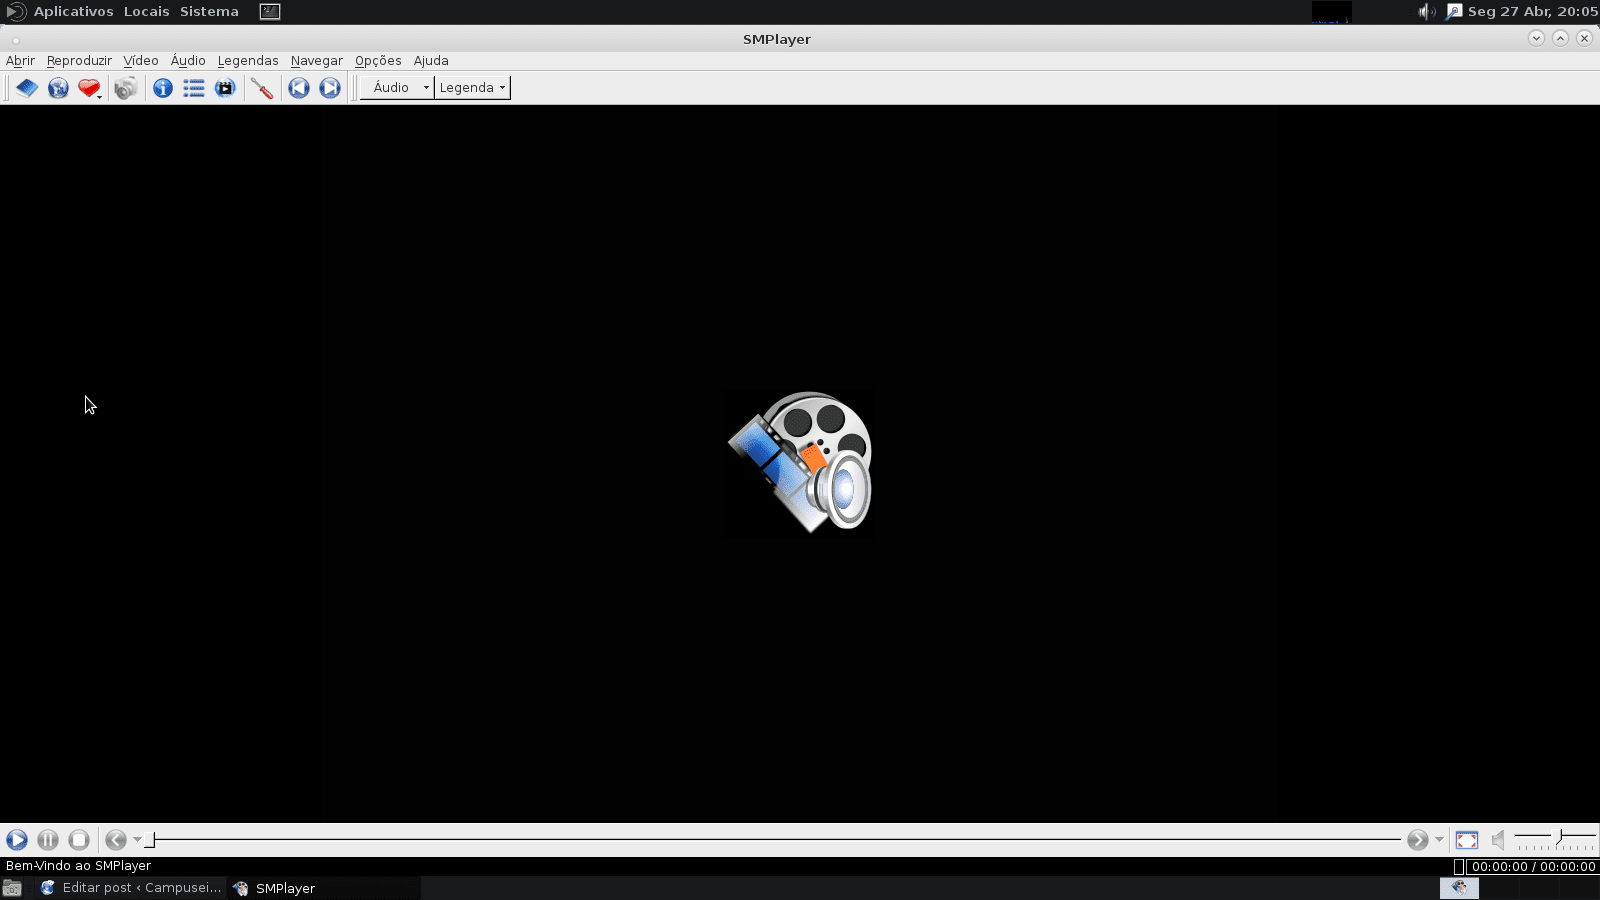Show file information with the blue info icon

[x=162, y=88]
